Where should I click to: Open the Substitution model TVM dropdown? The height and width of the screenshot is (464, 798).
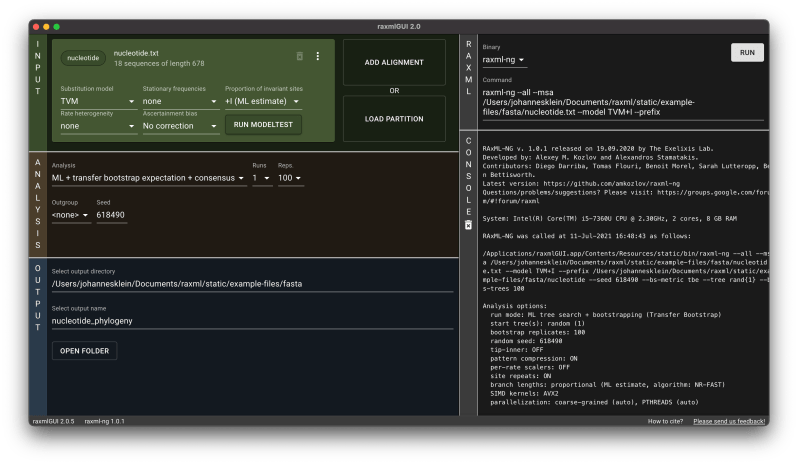97,101
